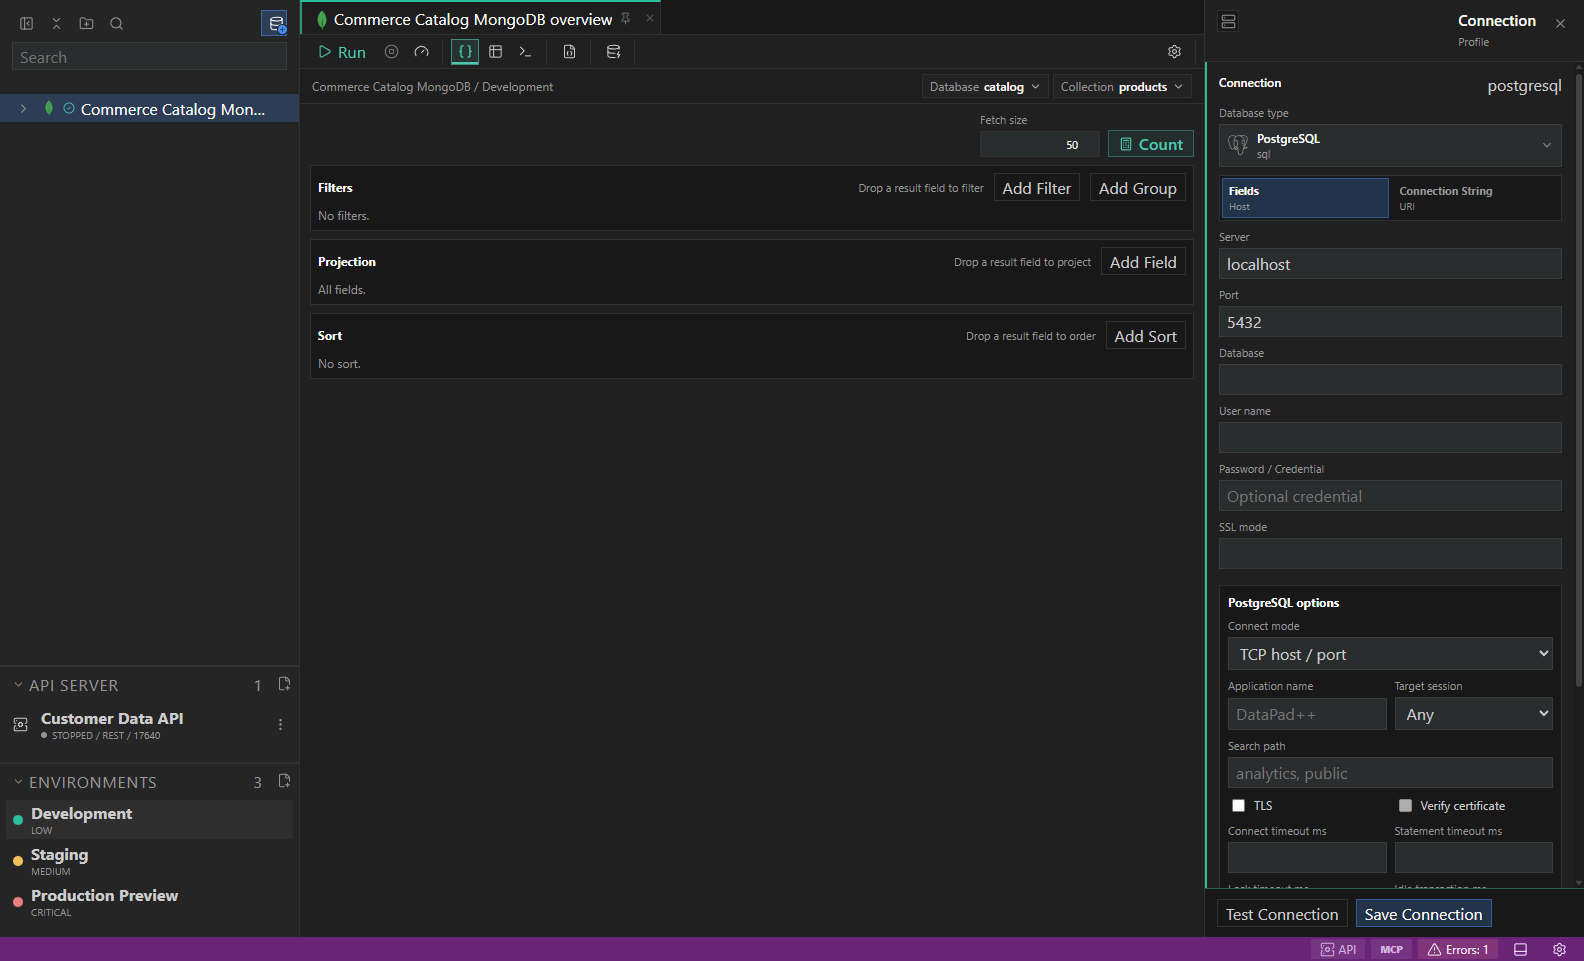Image resolution: width=1584 pixels, height=961 pixels.
Task: Switch to Connection String URI tab
Action: [x=1474, y=198]
